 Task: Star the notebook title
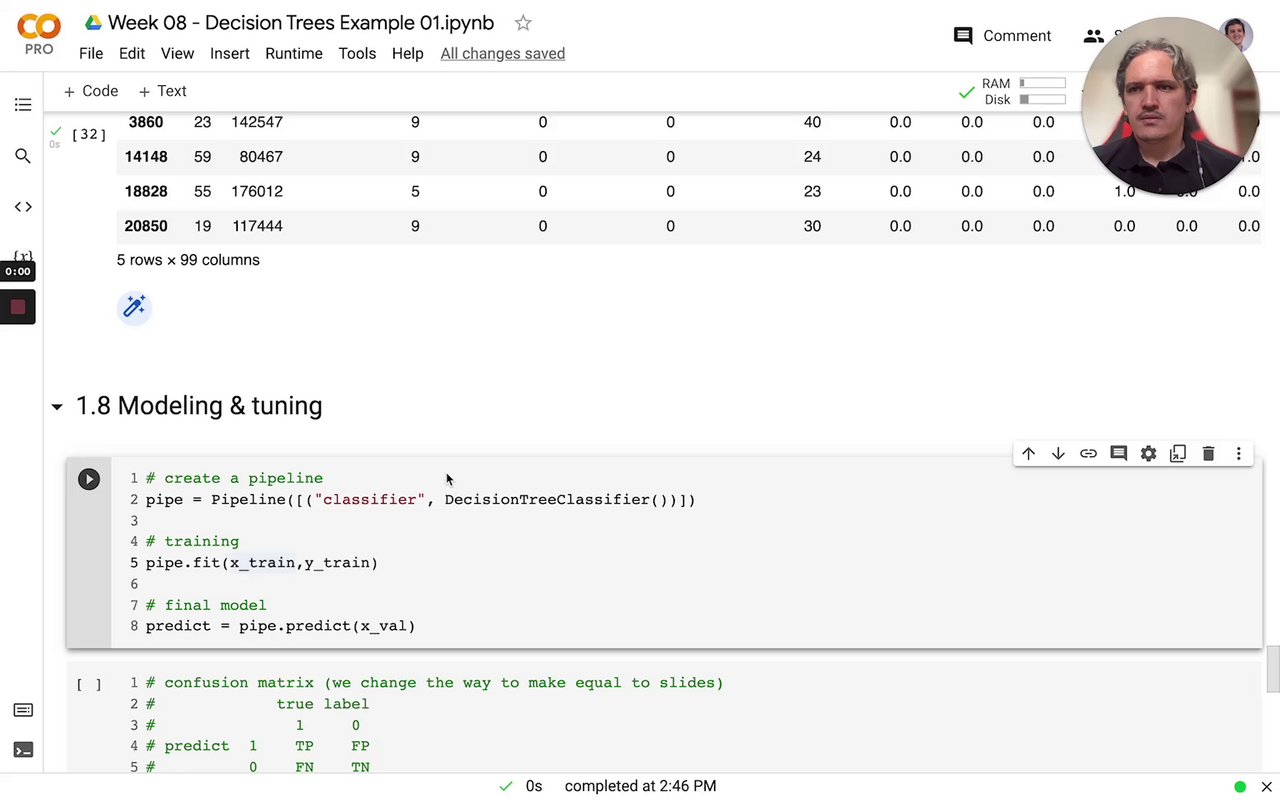(x=523, y=23)
